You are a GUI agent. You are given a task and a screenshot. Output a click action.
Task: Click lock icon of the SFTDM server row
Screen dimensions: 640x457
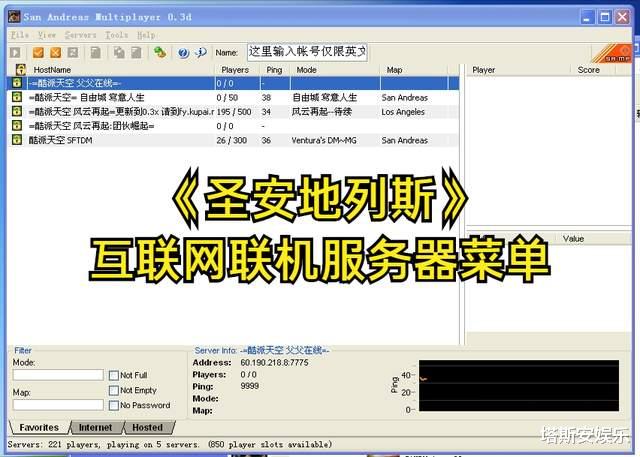pyautogui.click(x=17, y=140)
